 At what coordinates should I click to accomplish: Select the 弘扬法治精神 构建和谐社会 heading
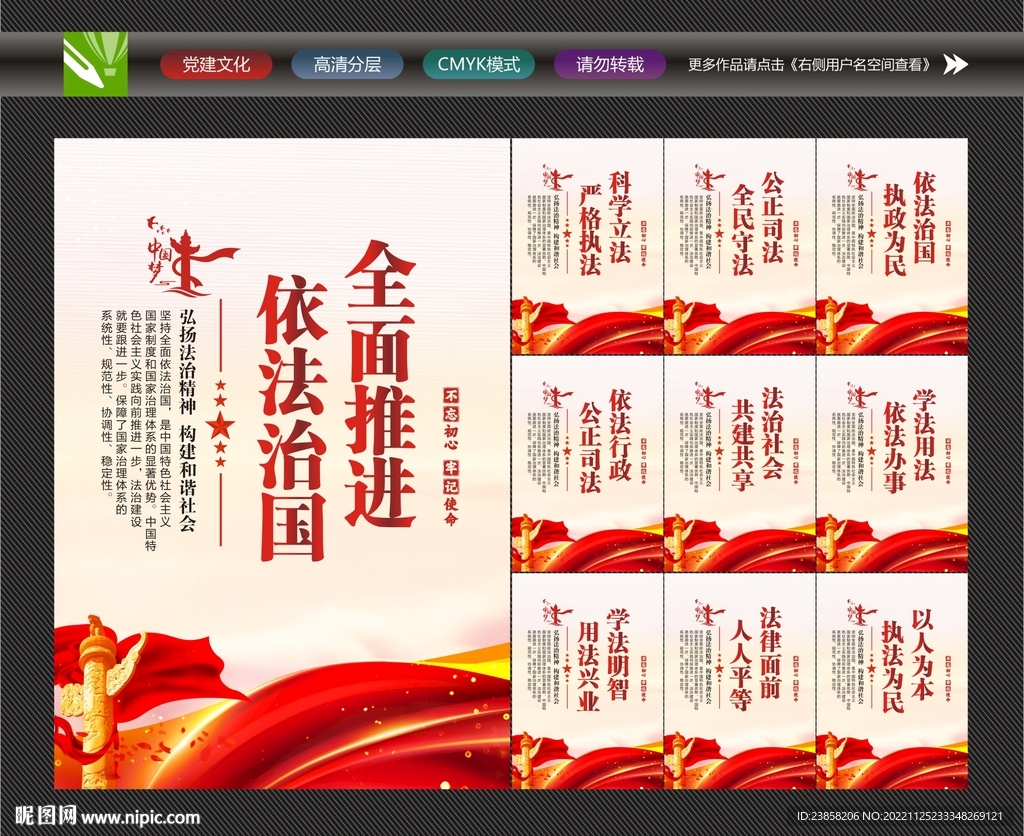pos(187,419)
